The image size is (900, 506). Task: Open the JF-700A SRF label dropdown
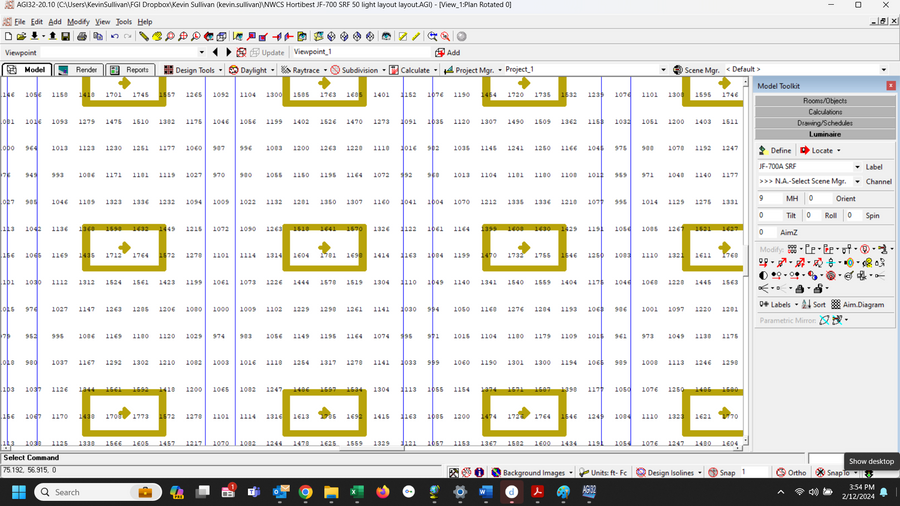tap(856, 167)
